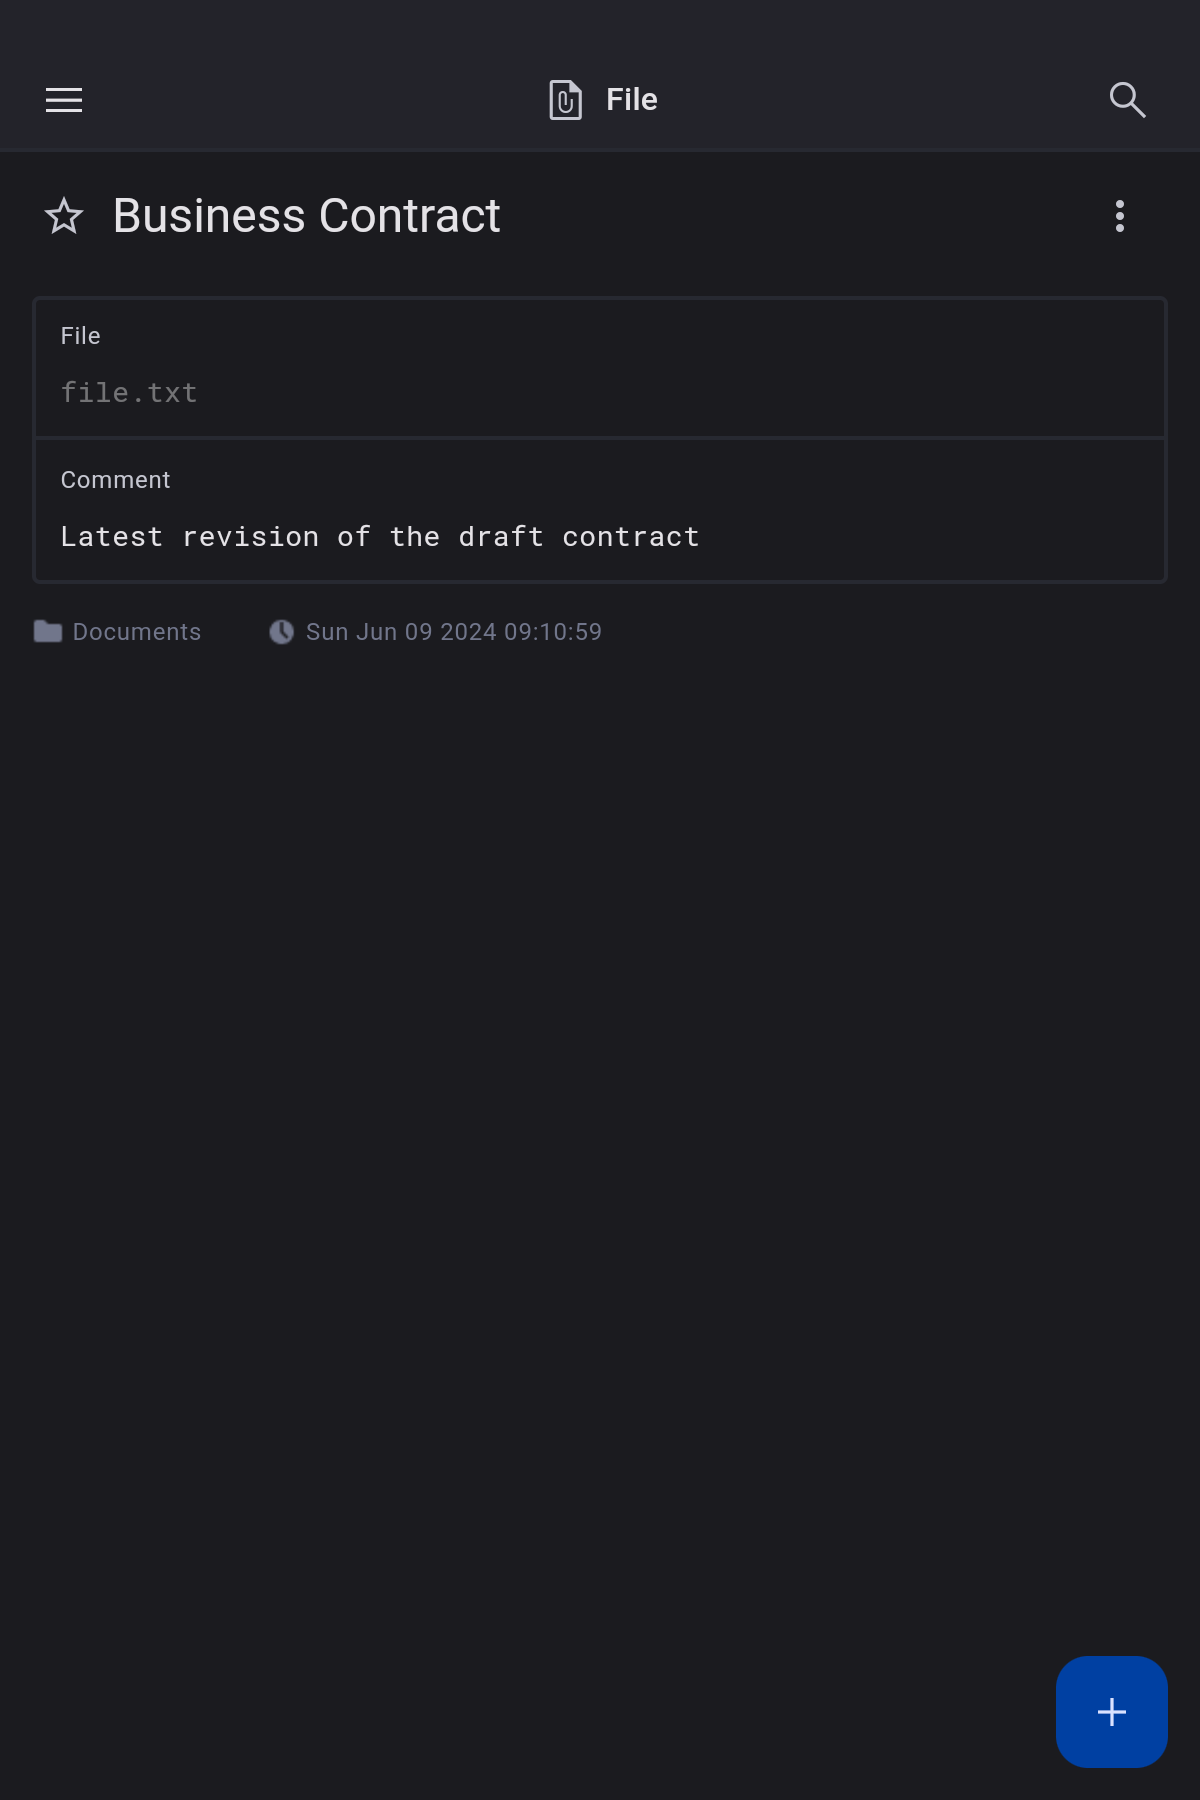Select the Business Contract title text
Image resolution: width=1200 pixels, height=1800 pixels.
[306, 216]
